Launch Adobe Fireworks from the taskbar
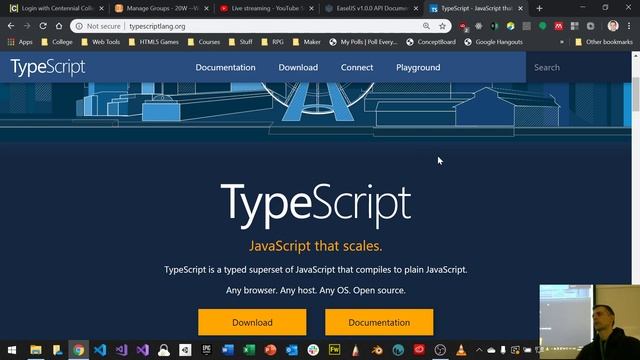640x360 pixels. coord(334,350)
